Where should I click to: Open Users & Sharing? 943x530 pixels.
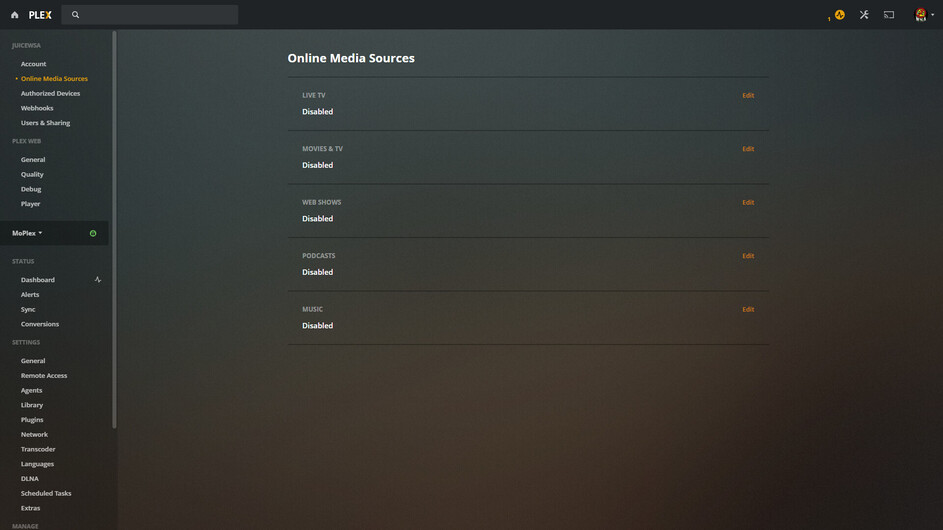(x=45, y=123)
